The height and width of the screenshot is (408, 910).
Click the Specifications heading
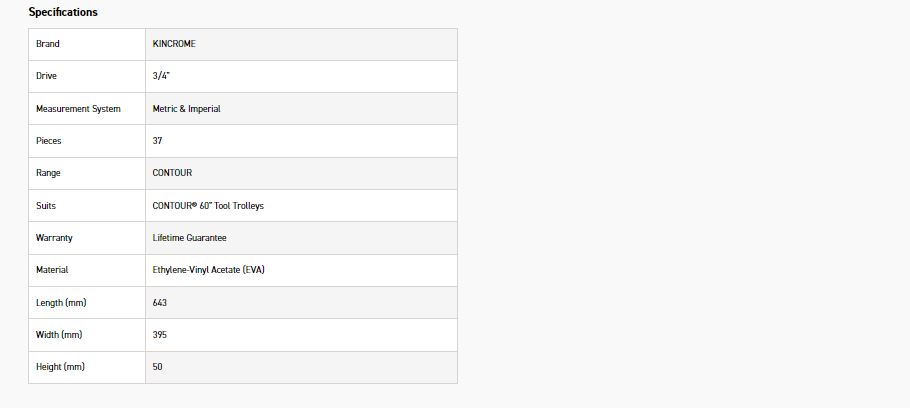63,12
